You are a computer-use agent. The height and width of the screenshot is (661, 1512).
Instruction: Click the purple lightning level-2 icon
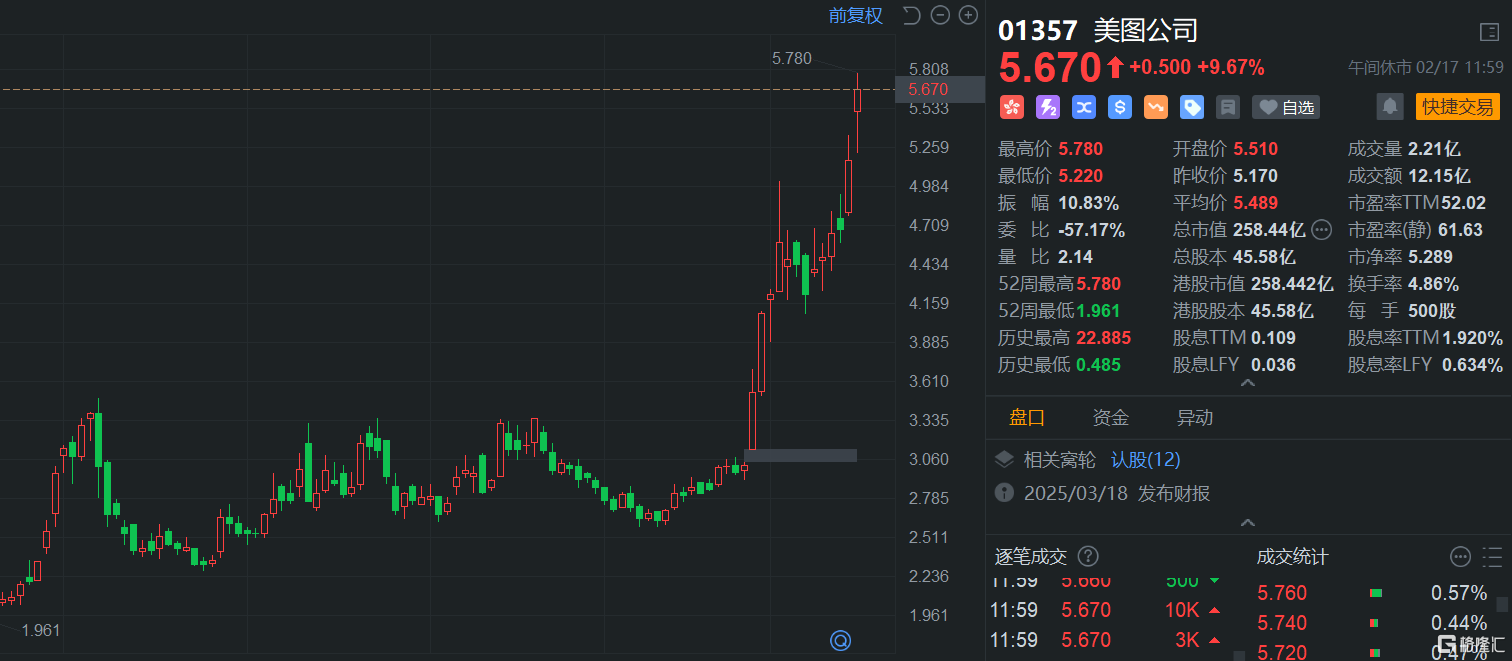click(1047, 107)
